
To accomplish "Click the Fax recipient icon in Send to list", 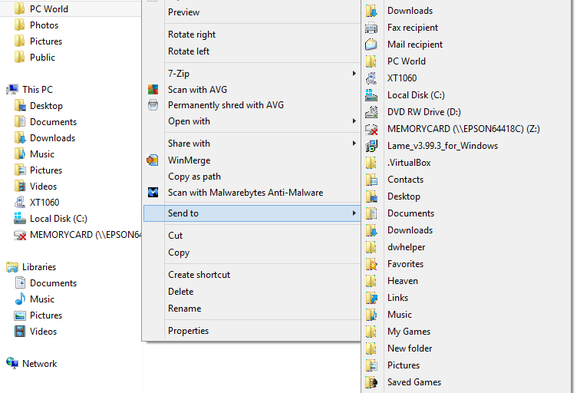I will (371, 28).
